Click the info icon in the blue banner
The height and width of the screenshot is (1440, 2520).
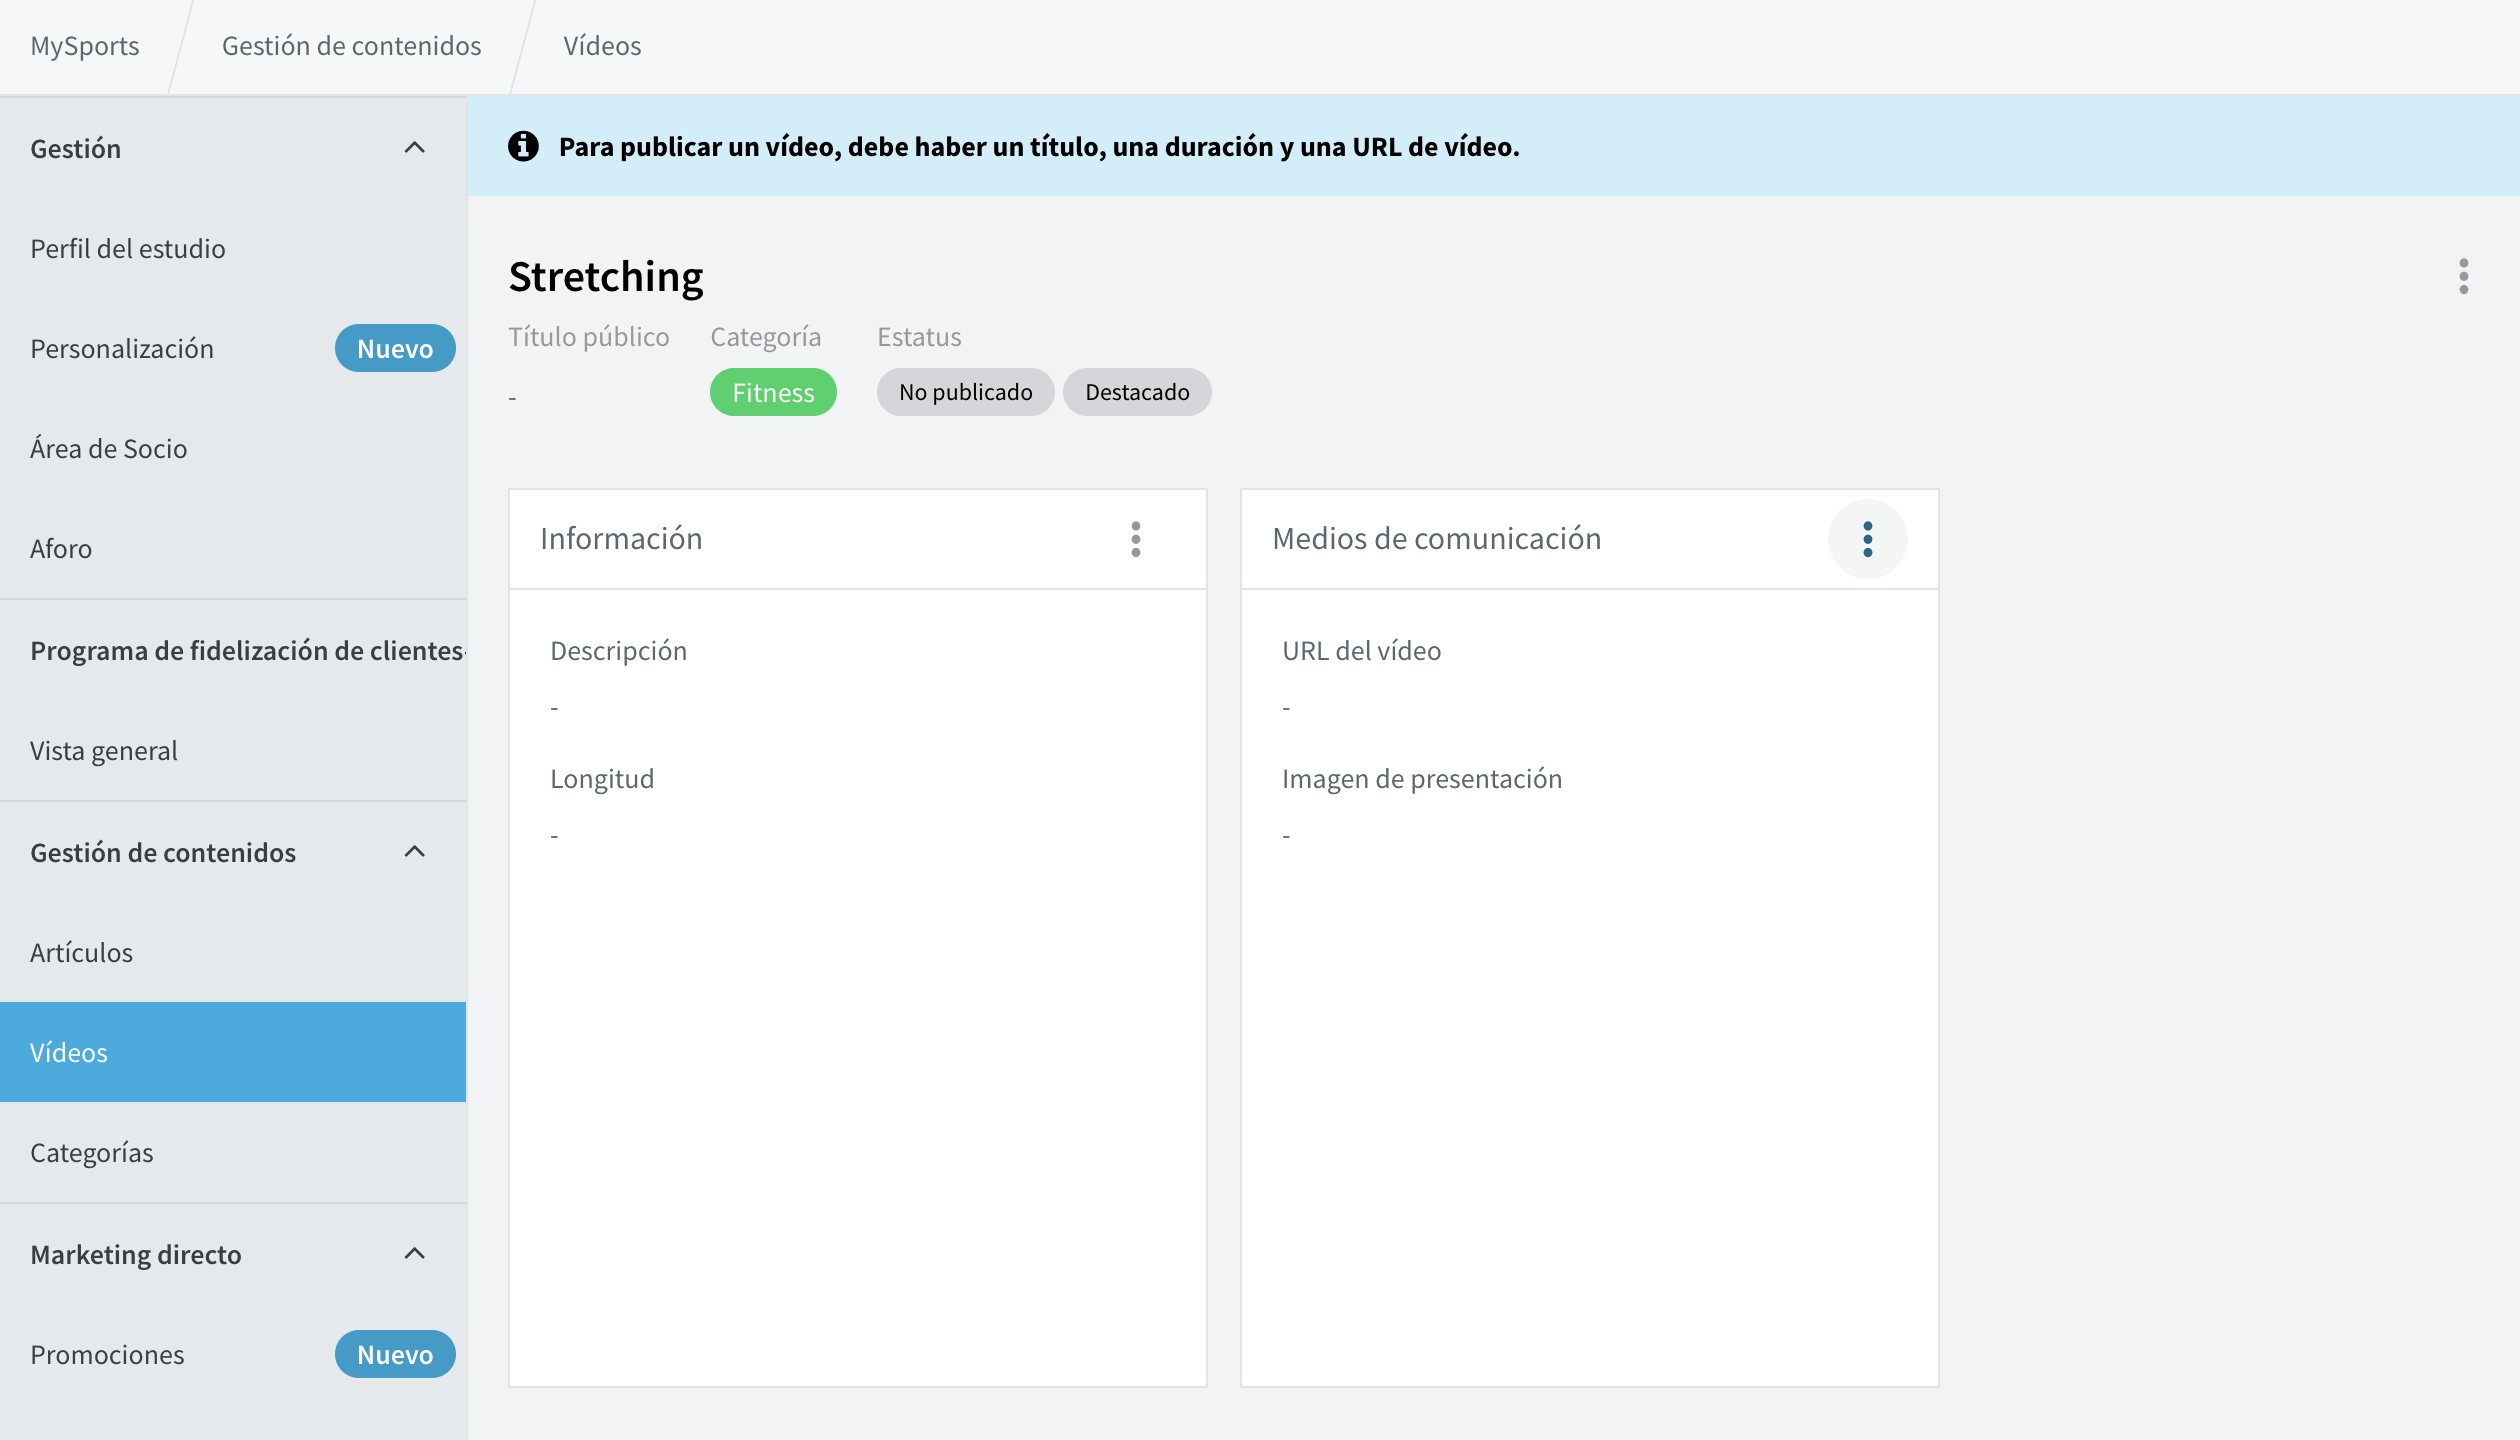pos(523,146)
